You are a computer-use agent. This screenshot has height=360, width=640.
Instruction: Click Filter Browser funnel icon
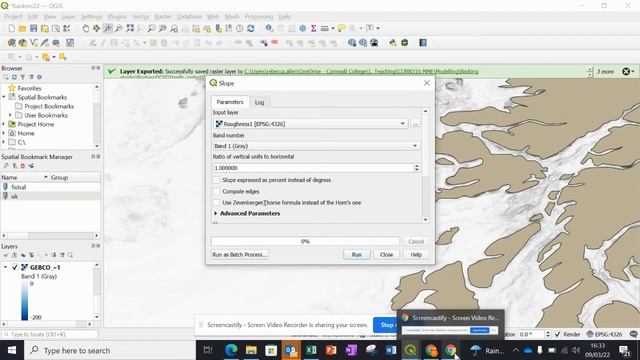(22, 77)
